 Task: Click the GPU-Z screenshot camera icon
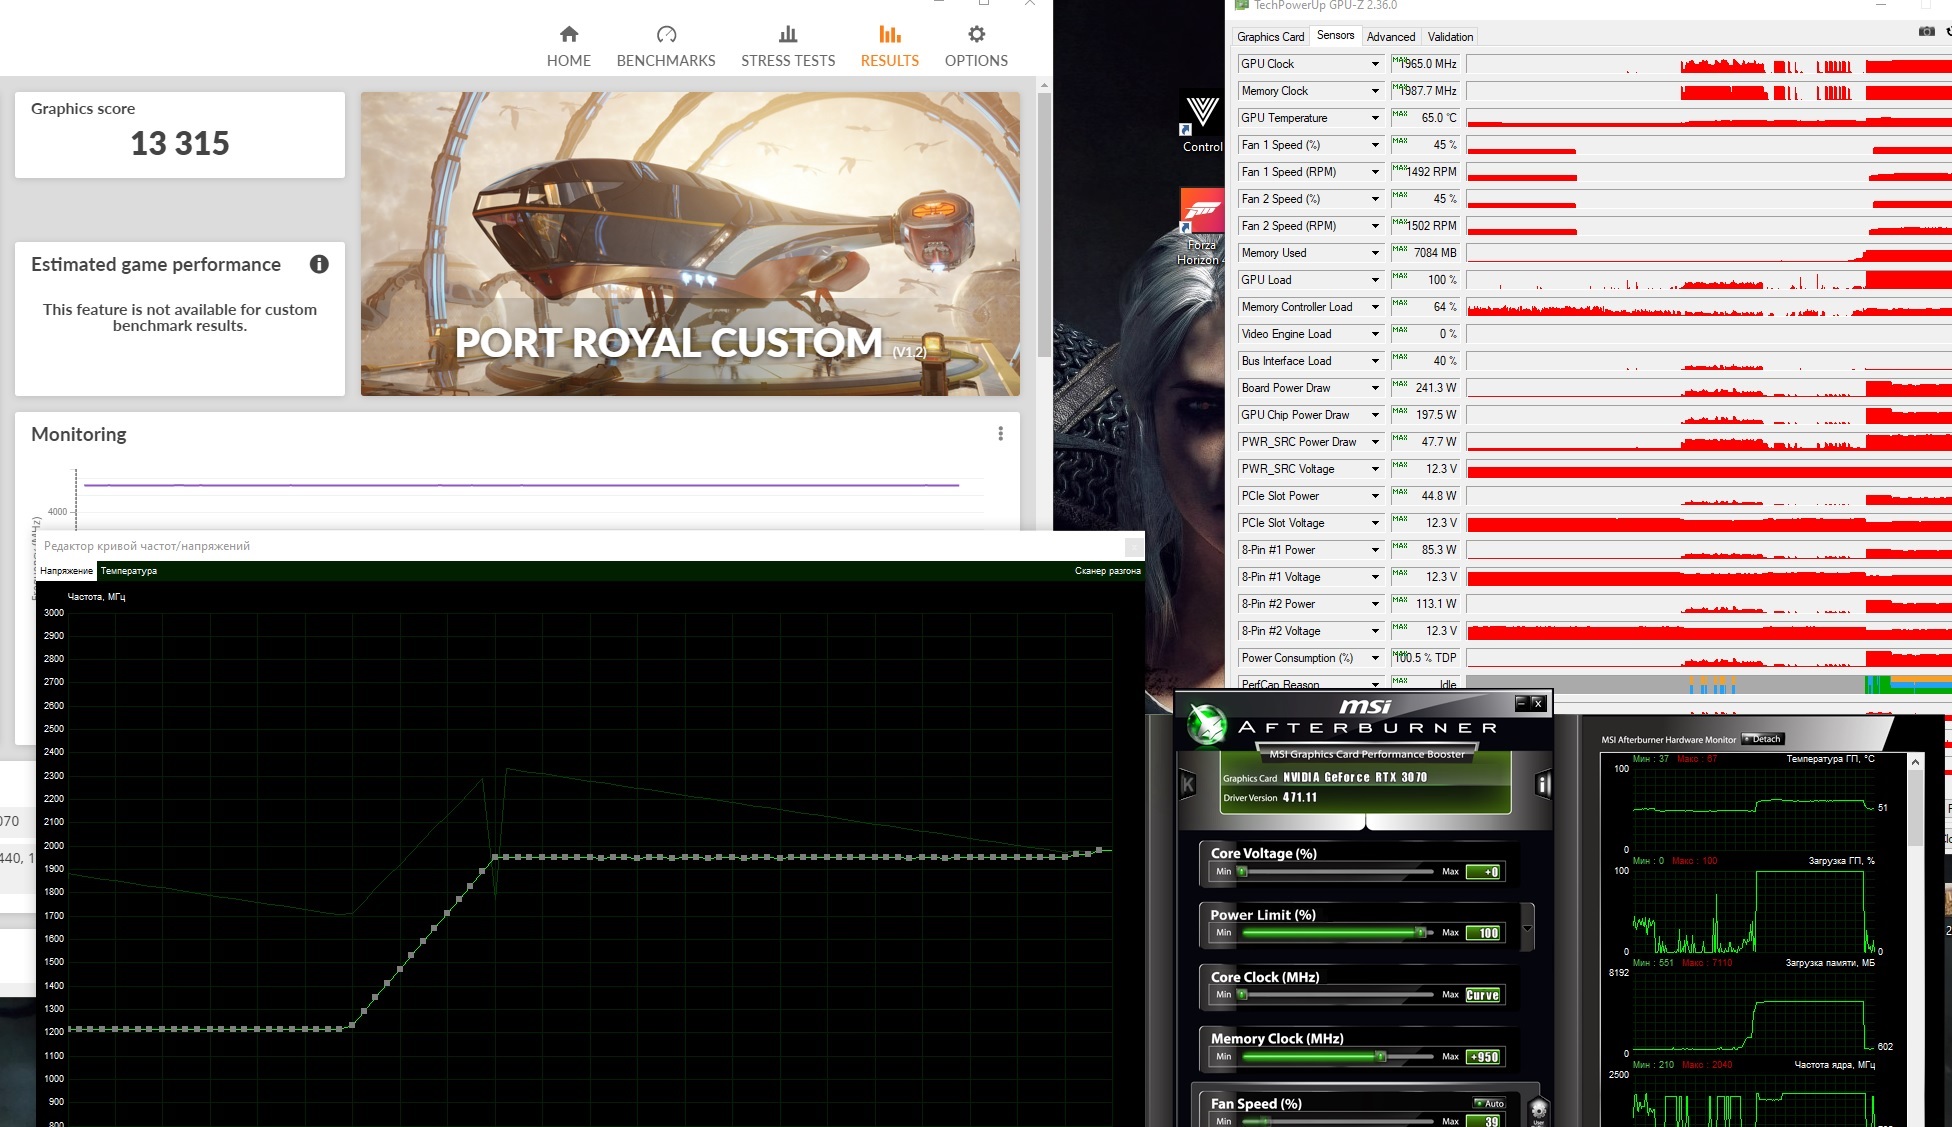(x=1926, y=32)
